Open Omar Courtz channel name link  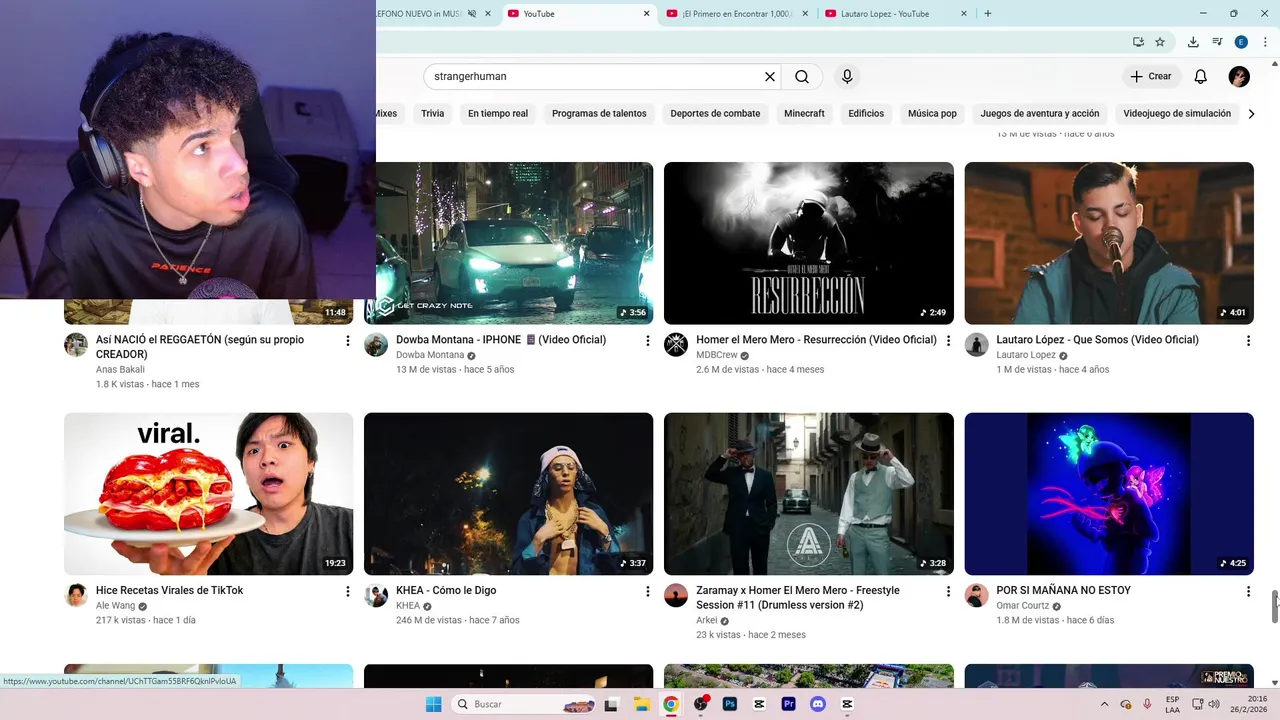pos(1023,606)
